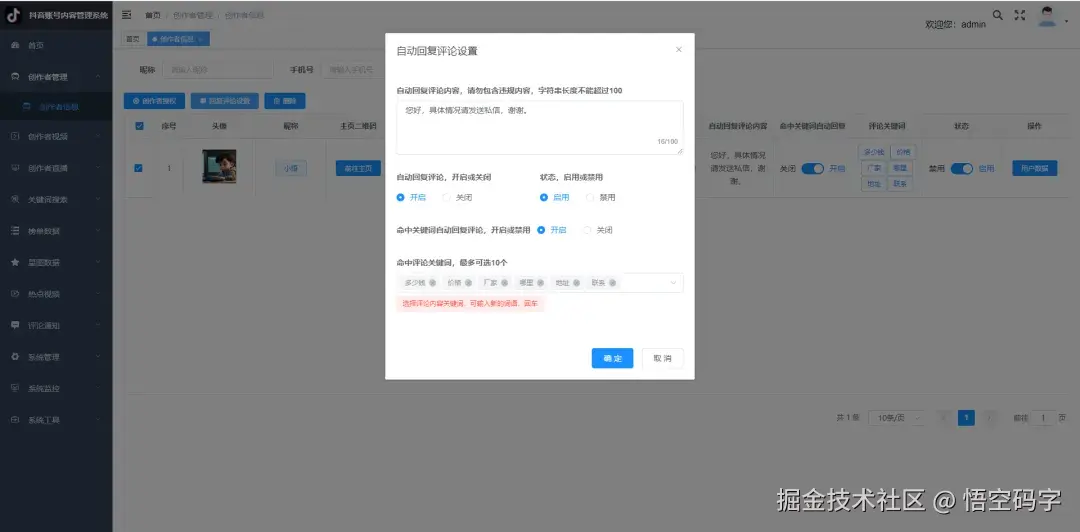The height and width of the screenshot is (532, 1080).
Task: Open the 创作者信息 submenu item in the sidebar
Action: [56, 107]
